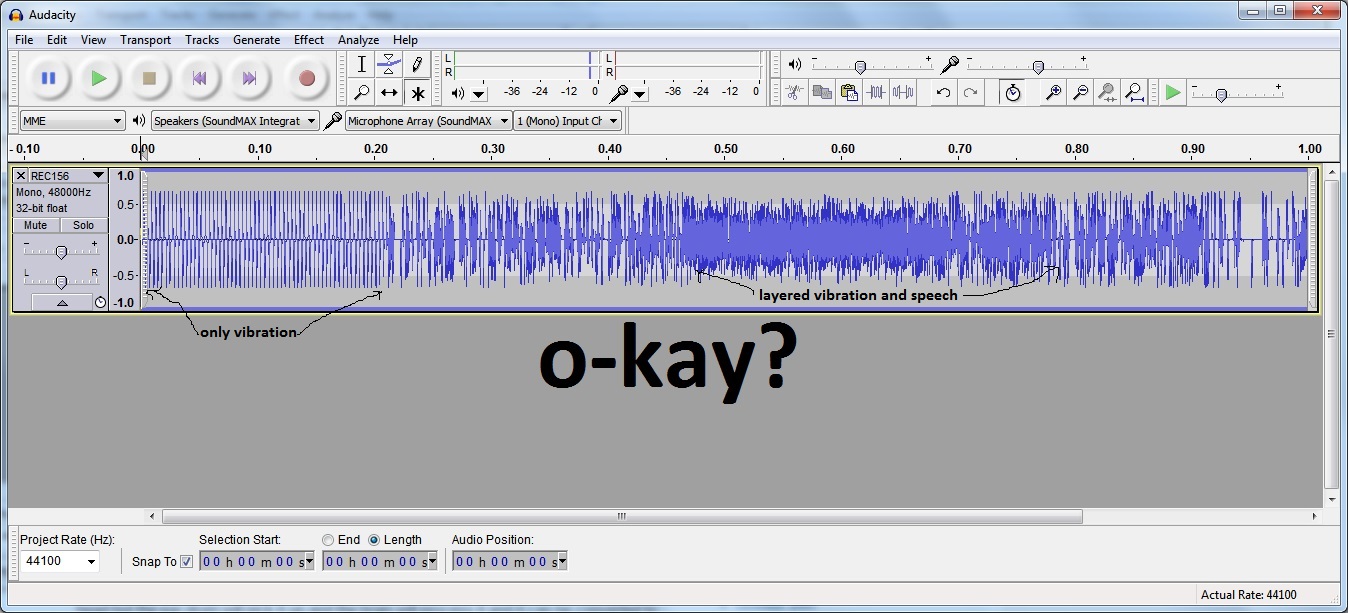The image size is (1348, 613).
Task: Open the Effect menu
Action: [308, 40]
